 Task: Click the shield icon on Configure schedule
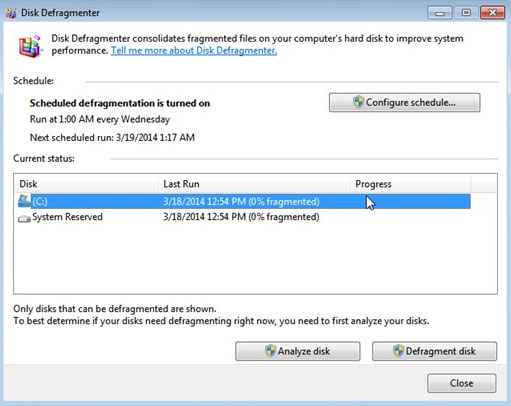[x=358, y=102]
